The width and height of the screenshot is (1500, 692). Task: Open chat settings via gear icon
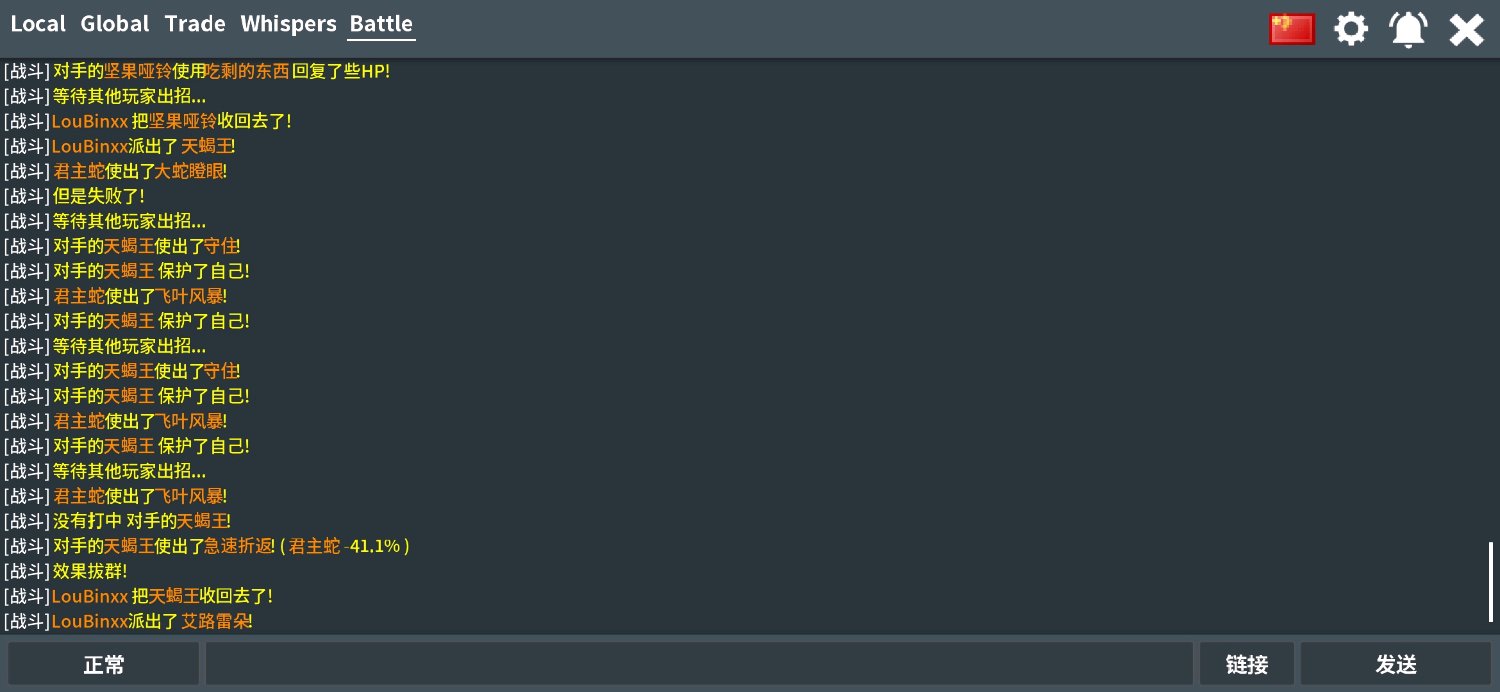[x=1351, y=29]
